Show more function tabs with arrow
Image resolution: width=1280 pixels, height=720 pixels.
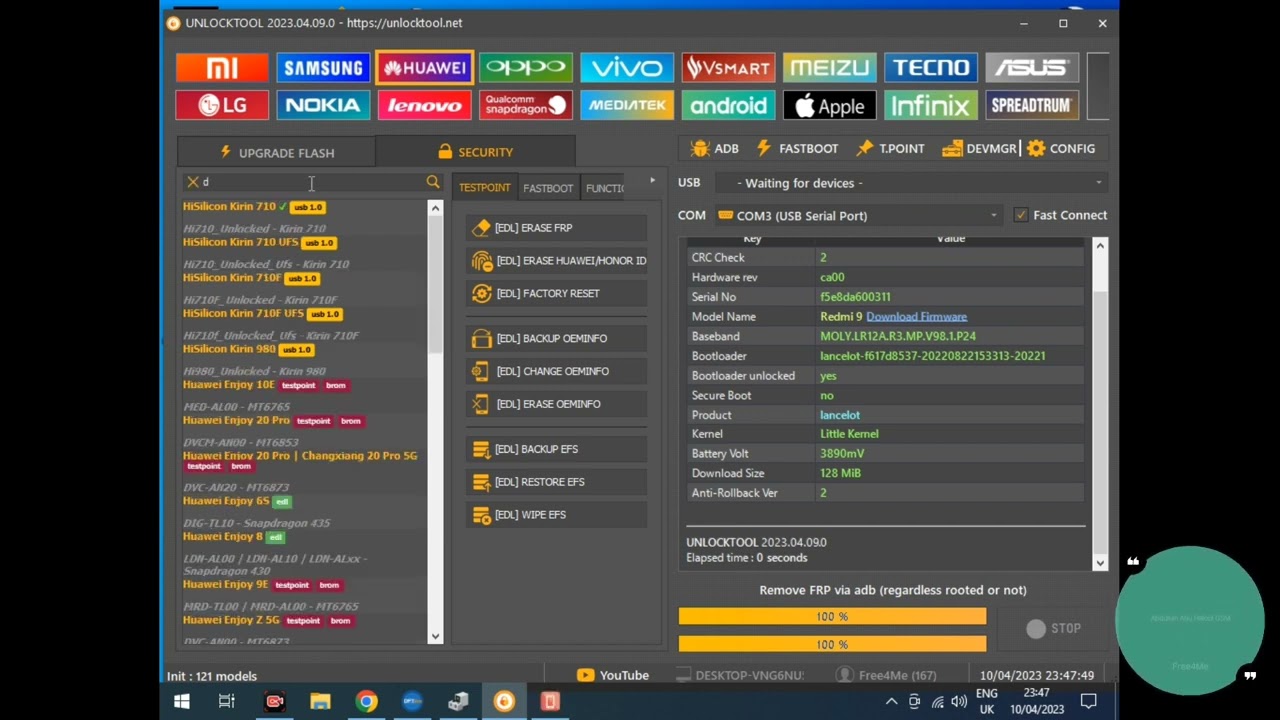pos(652,181)
